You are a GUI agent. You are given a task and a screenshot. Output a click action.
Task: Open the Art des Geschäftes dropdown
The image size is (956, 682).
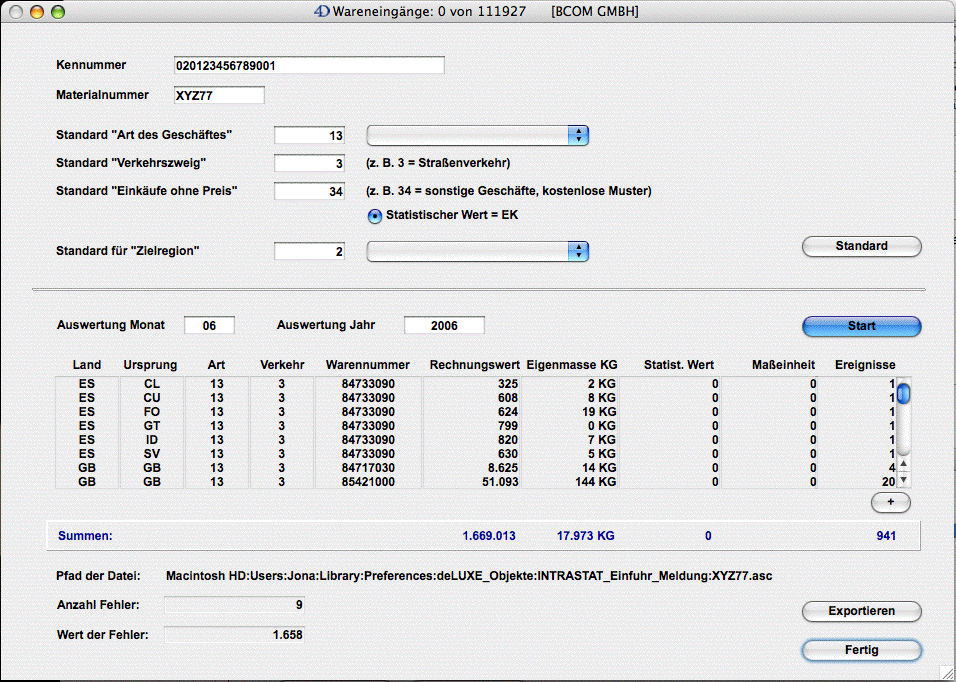pyautogui.click(x=477, y=135)
